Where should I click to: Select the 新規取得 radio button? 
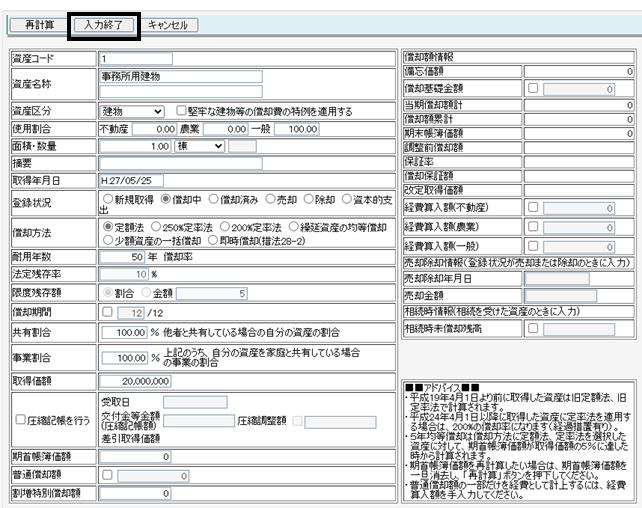[108, 199]
